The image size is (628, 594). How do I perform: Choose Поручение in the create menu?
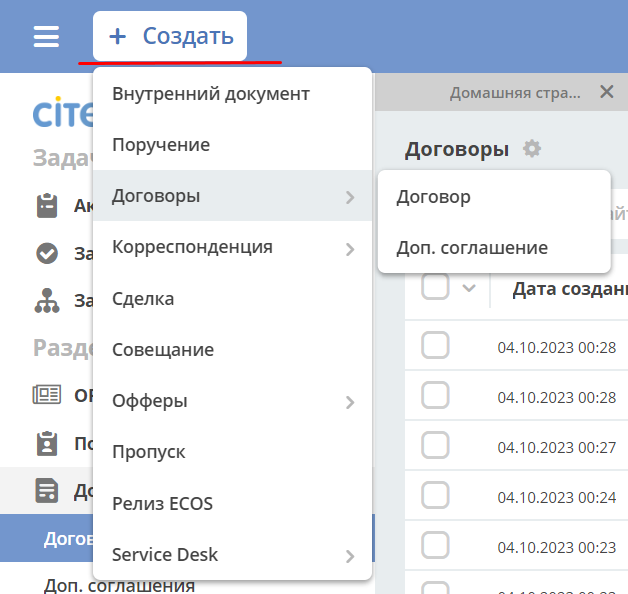pyautogui.click(x=232, y=145)
